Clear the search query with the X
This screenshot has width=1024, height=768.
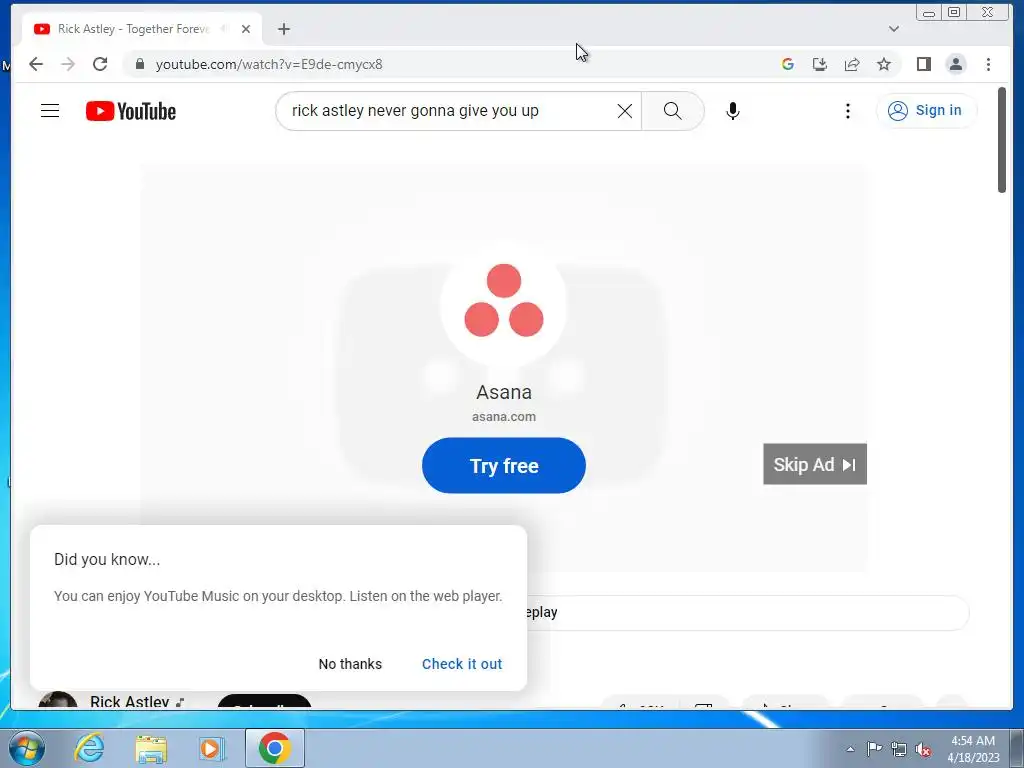[625, 111]
